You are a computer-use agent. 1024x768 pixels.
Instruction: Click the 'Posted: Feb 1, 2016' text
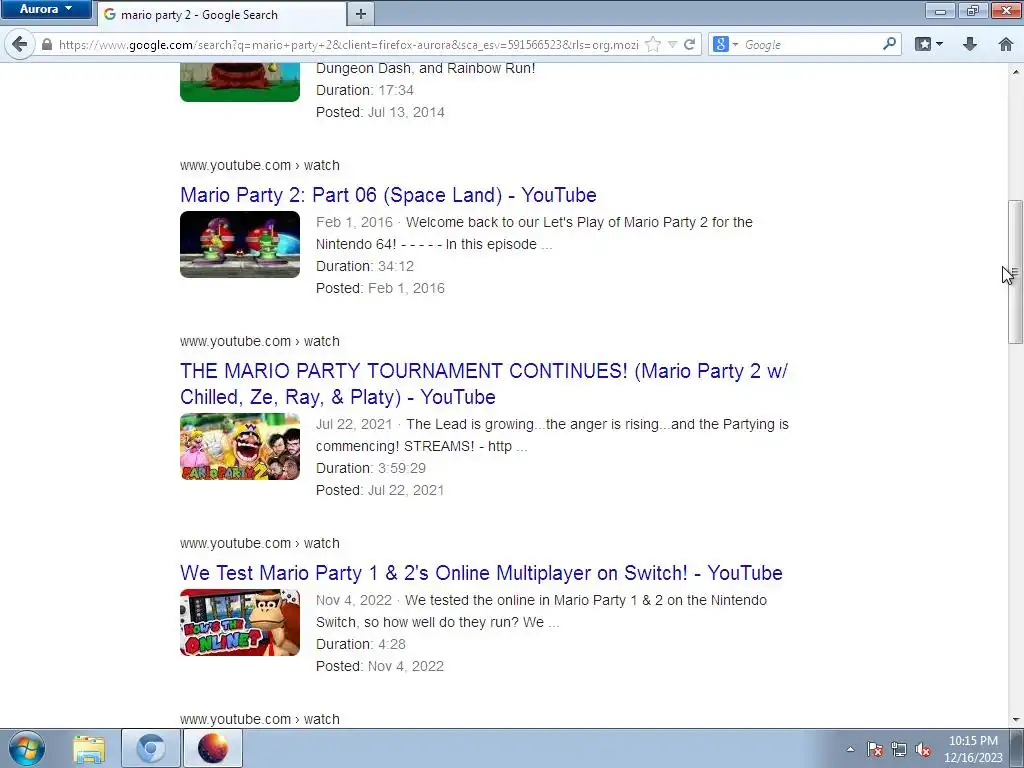point(380,288)
